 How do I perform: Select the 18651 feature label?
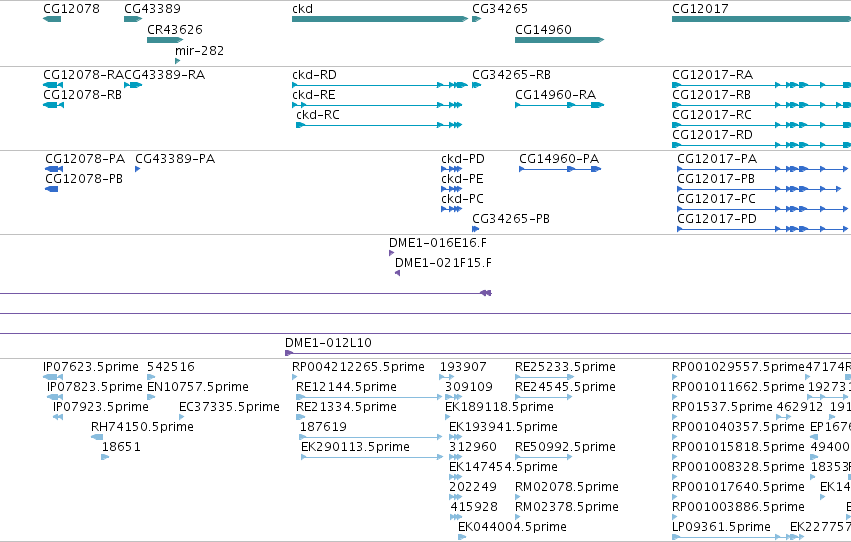click(121, 448)
